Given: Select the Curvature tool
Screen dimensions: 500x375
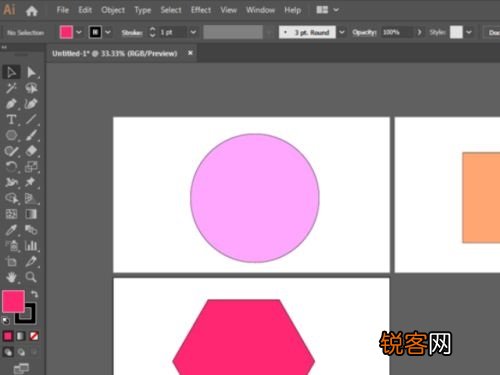Looking at the screenshot, I should [31, 104].
